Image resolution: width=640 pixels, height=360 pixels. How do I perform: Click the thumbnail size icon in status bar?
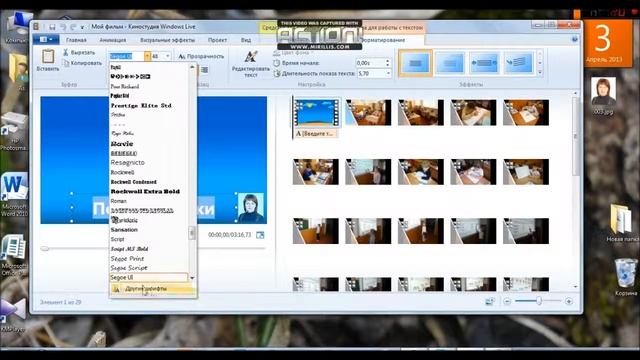(x=489, y=302)
